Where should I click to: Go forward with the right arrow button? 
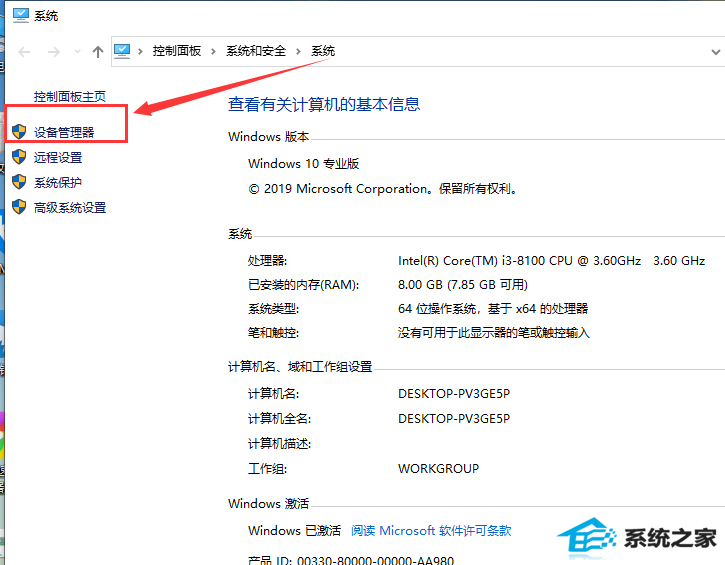tap(54, 52)
